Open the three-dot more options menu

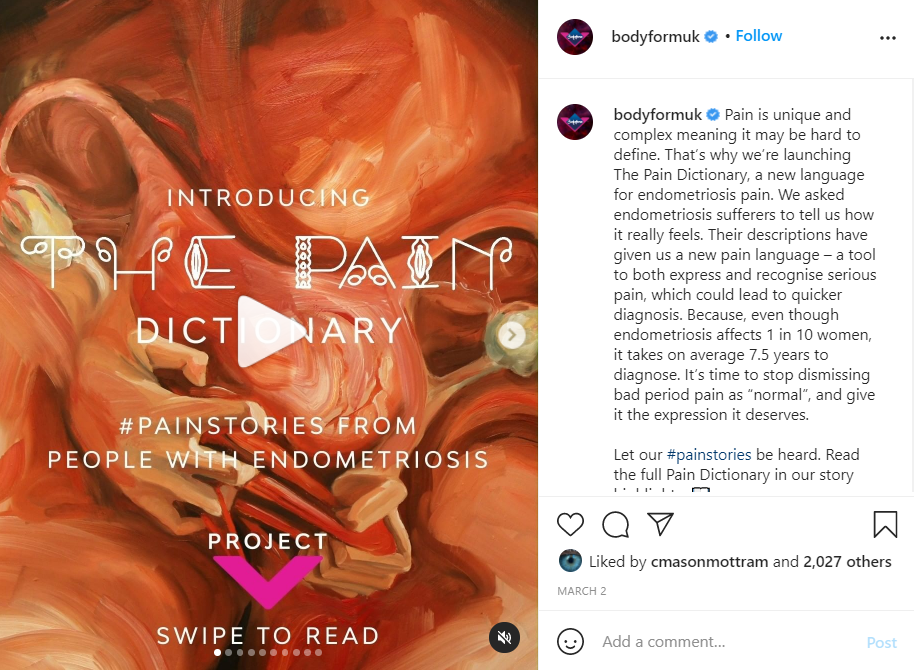coord(888,38)
